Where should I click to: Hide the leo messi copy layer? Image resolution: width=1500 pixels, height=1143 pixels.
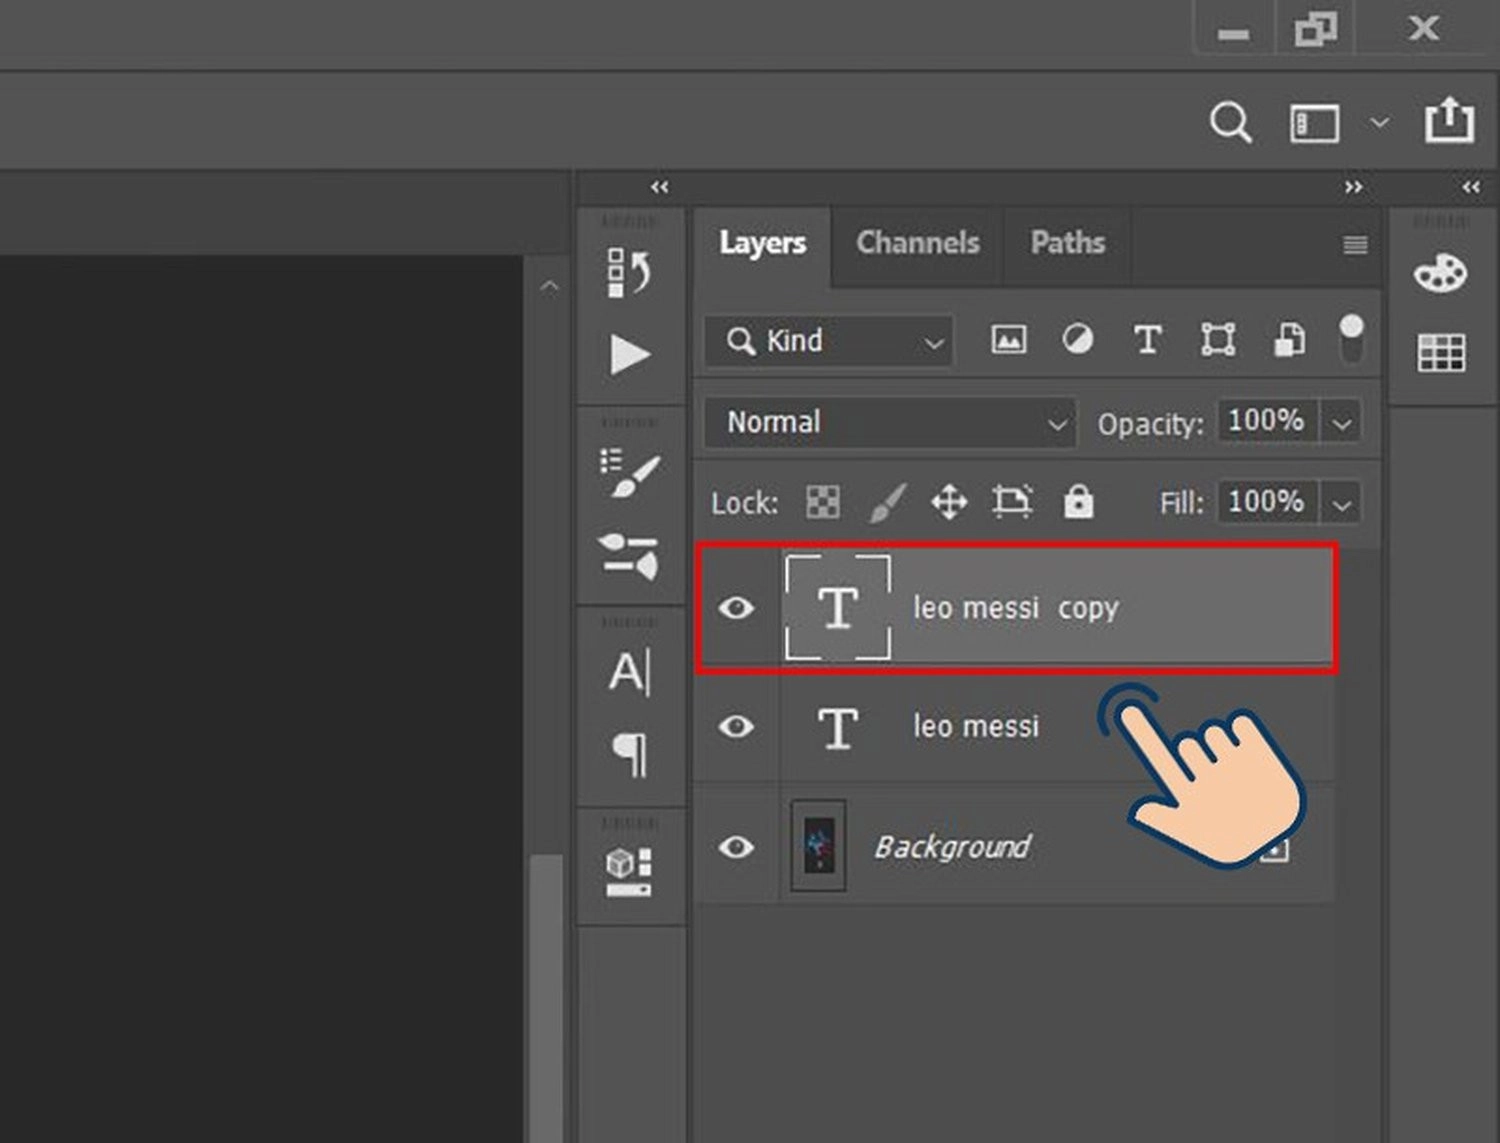click(x=736, y=608)
